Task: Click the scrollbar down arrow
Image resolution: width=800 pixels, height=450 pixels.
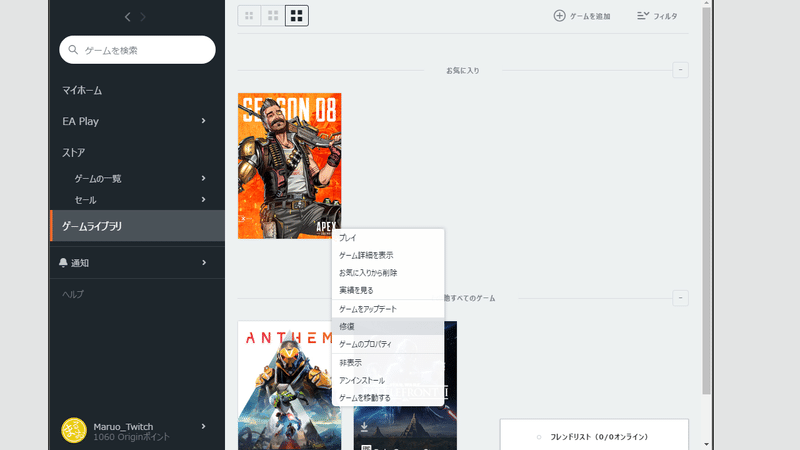Action: point(706,444)
